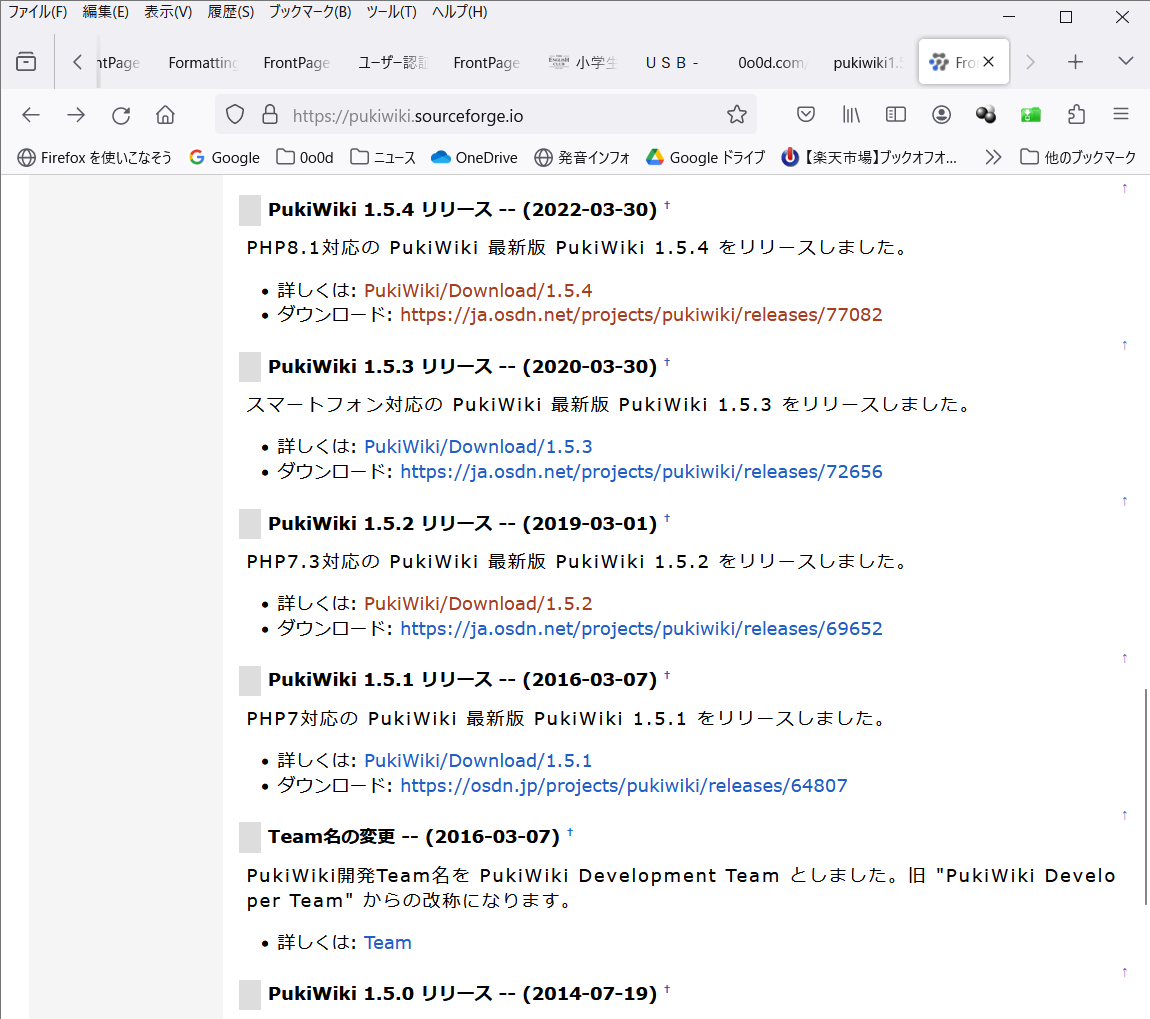Switch to the Formatting tab

click(203, 62)
